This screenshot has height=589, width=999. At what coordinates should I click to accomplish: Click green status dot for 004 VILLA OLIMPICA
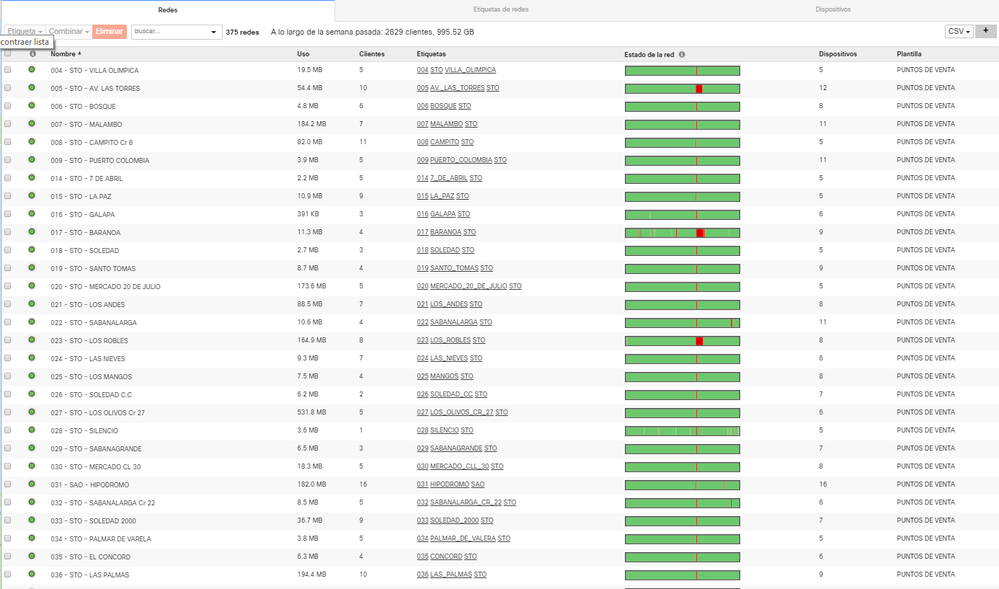pyautogui.click(x=32, y=70)
